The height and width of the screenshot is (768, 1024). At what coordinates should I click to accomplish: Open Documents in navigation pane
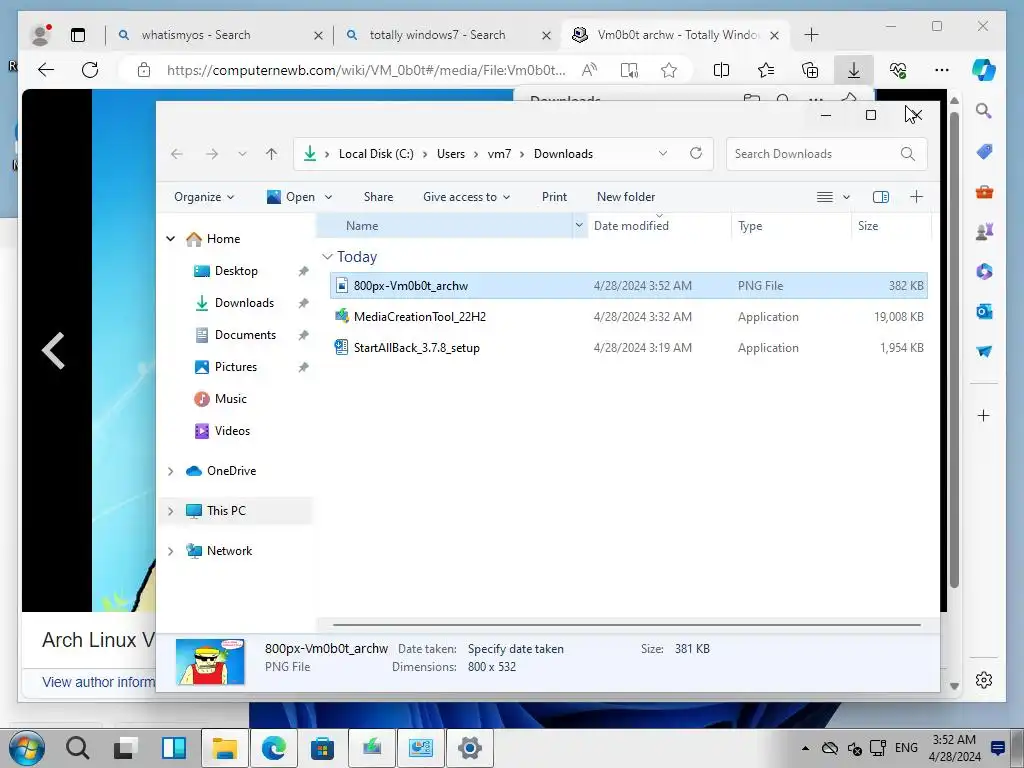(245, 334)
